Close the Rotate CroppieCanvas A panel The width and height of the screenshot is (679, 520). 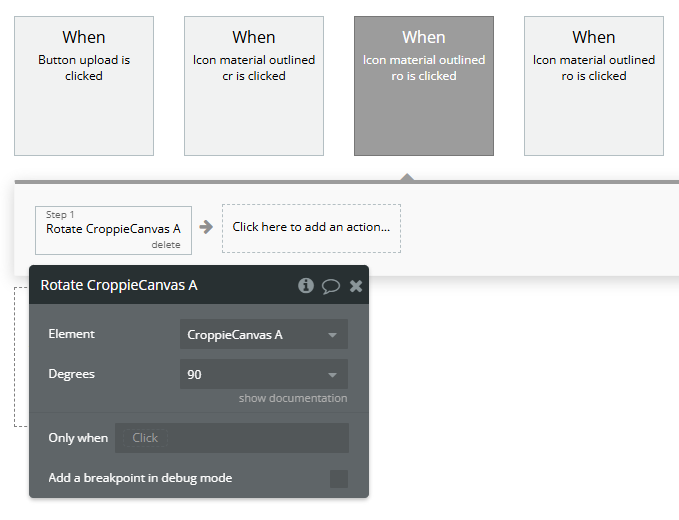point(356,286)
